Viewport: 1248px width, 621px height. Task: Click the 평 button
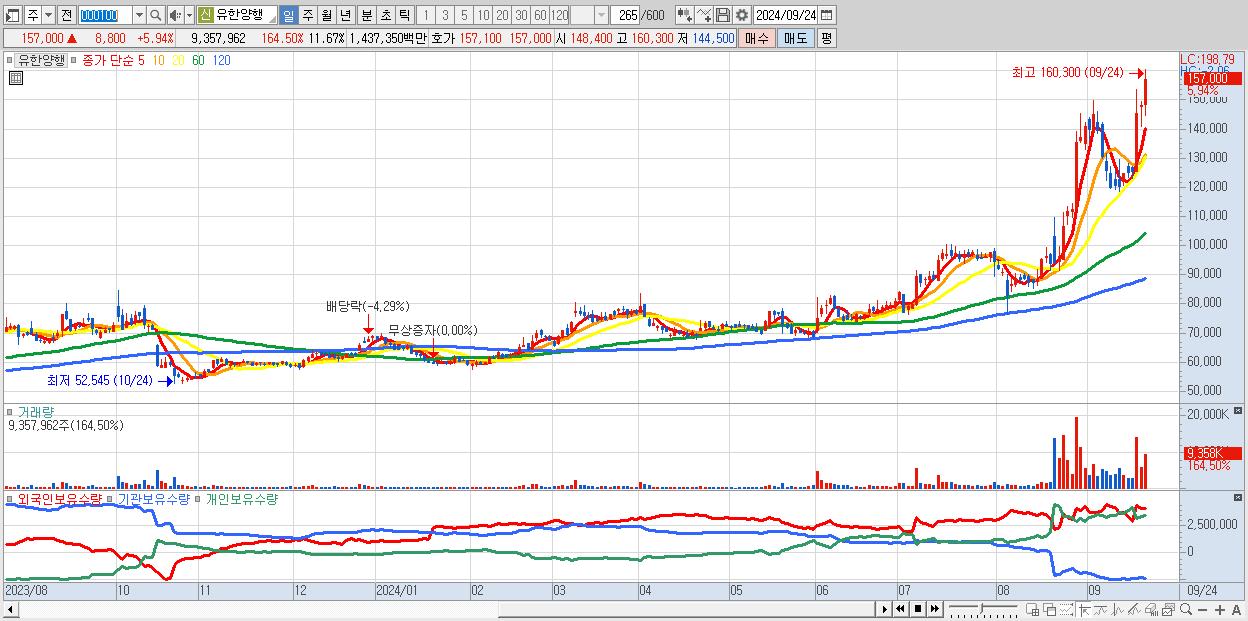pyautogui.click(x=826, y=38)
